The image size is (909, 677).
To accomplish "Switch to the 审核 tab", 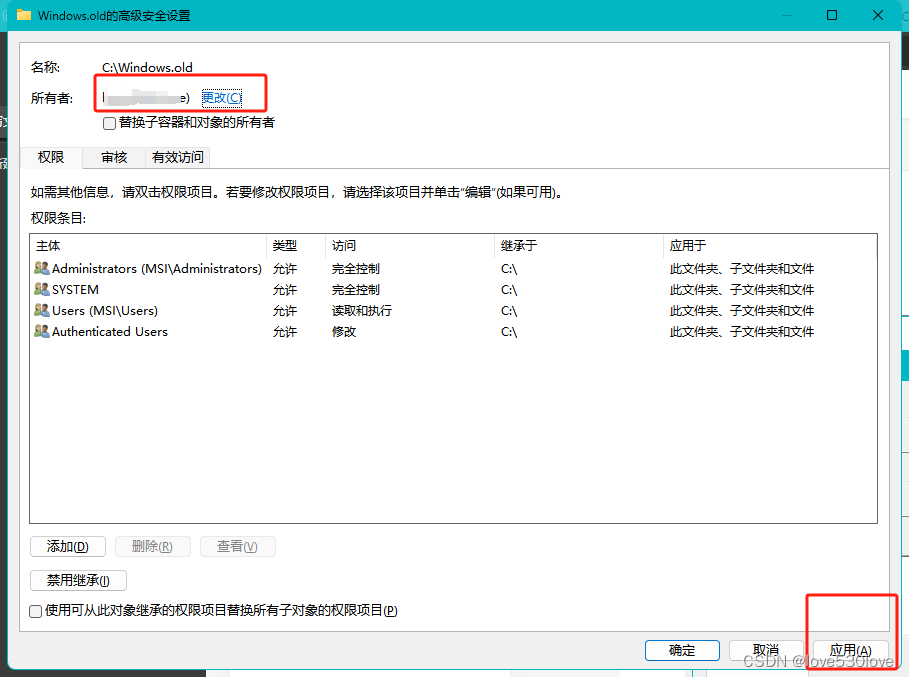I will (113, 157).
